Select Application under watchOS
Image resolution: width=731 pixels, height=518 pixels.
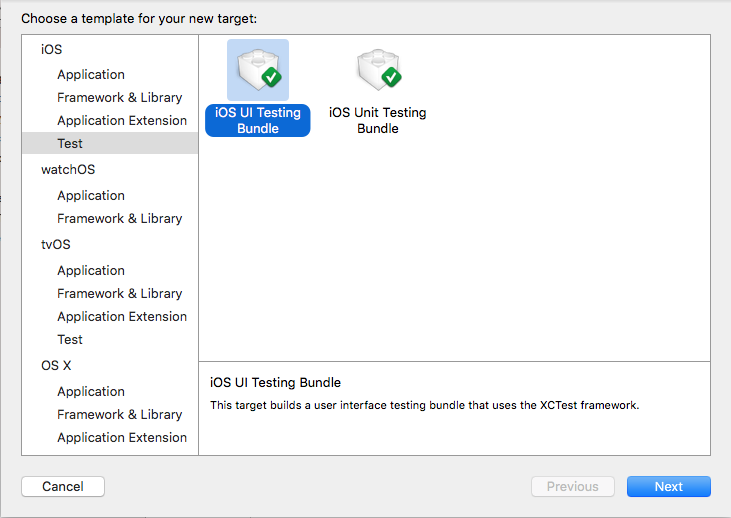point(91,195)
